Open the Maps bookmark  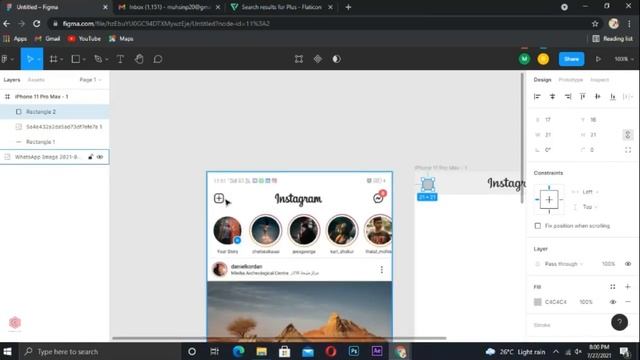tap(121, 39)
